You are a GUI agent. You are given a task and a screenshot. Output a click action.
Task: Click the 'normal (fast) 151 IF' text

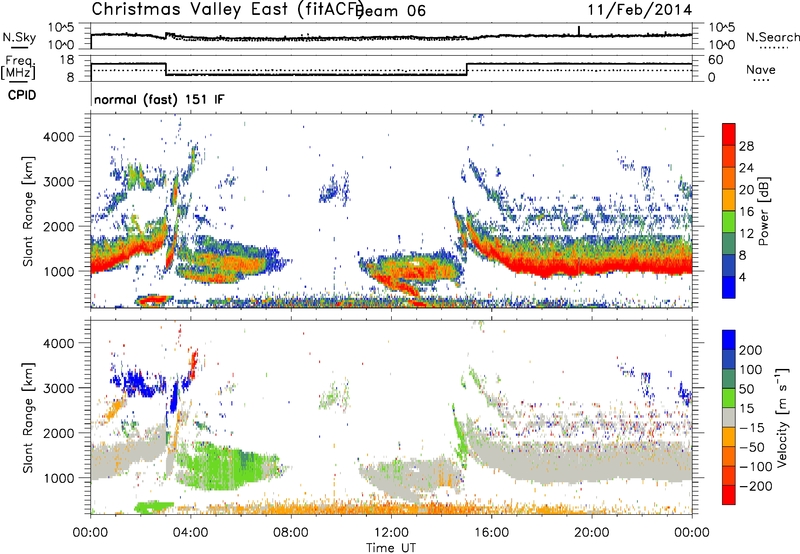tap(159, 99)
